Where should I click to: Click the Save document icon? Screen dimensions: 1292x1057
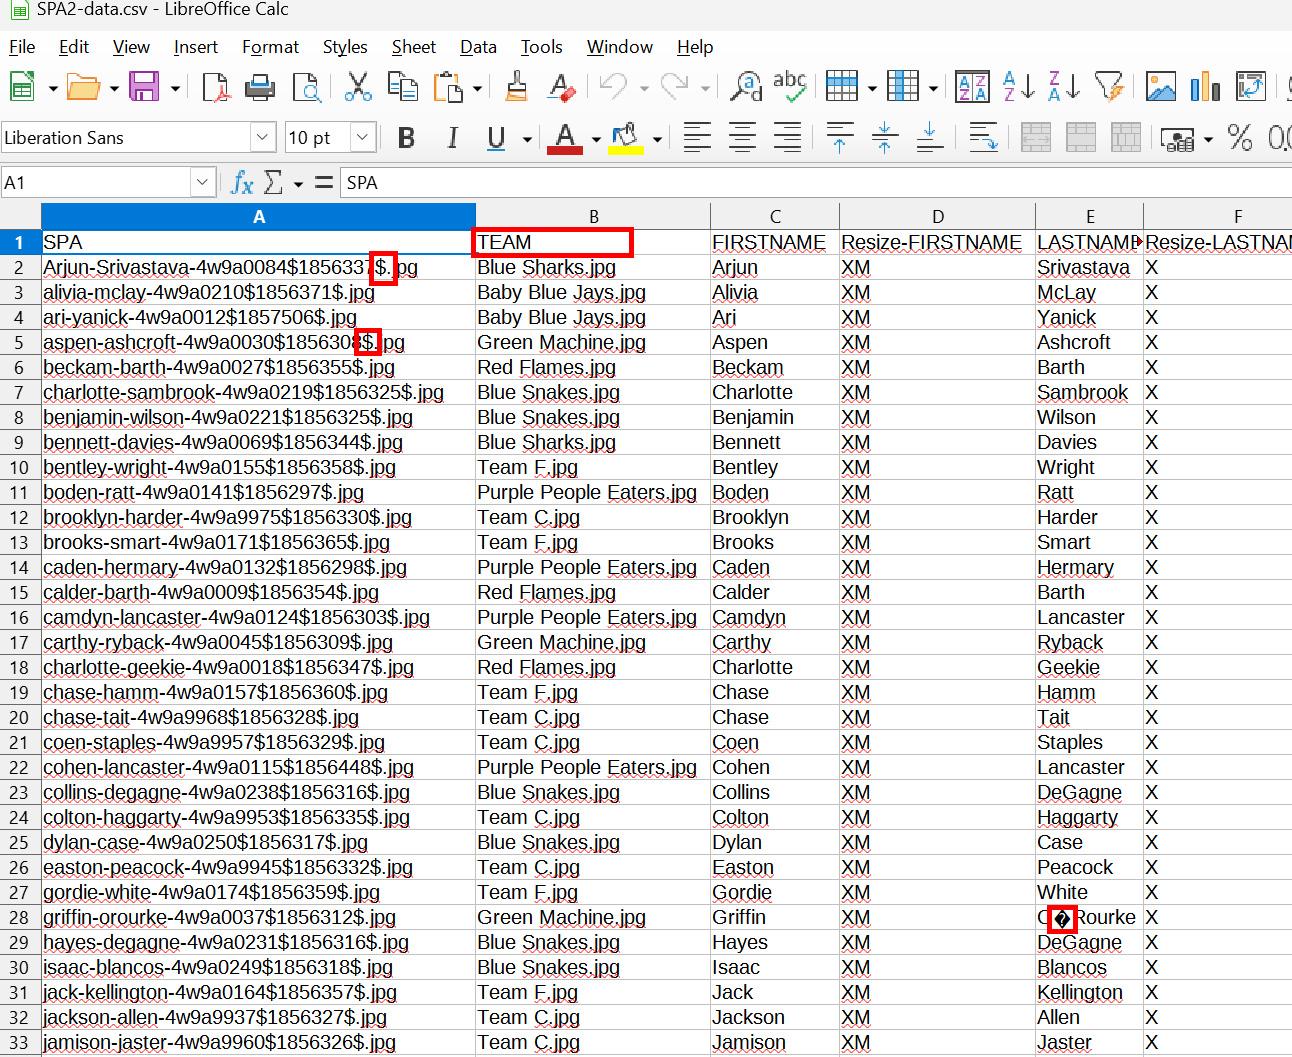[x=144, y=88]
